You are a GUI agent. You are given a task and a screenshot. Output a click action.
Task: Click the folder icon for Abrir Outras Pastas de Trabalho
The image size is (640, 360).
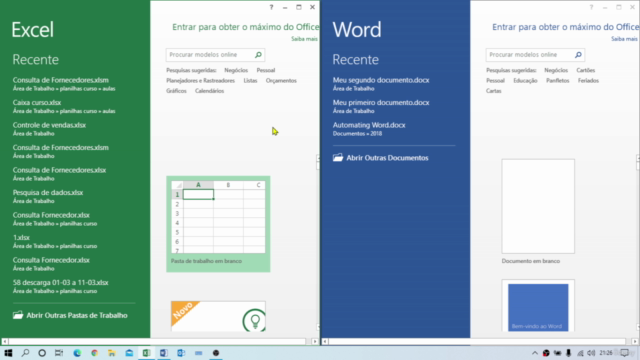[18, 315]
